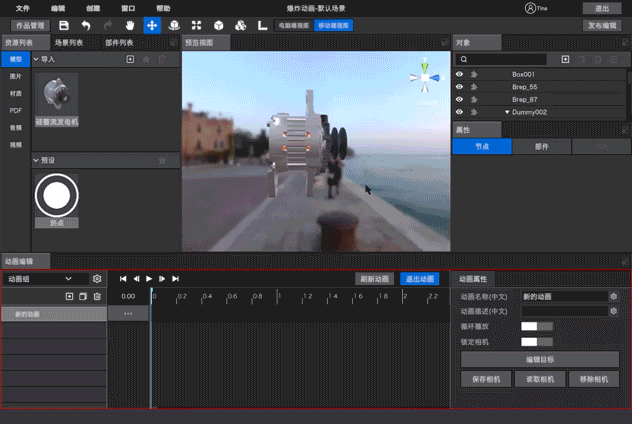This screenshot has height=424, width=632.
Task: Open the 动画组 dropdown
Action: pos(45,279)
